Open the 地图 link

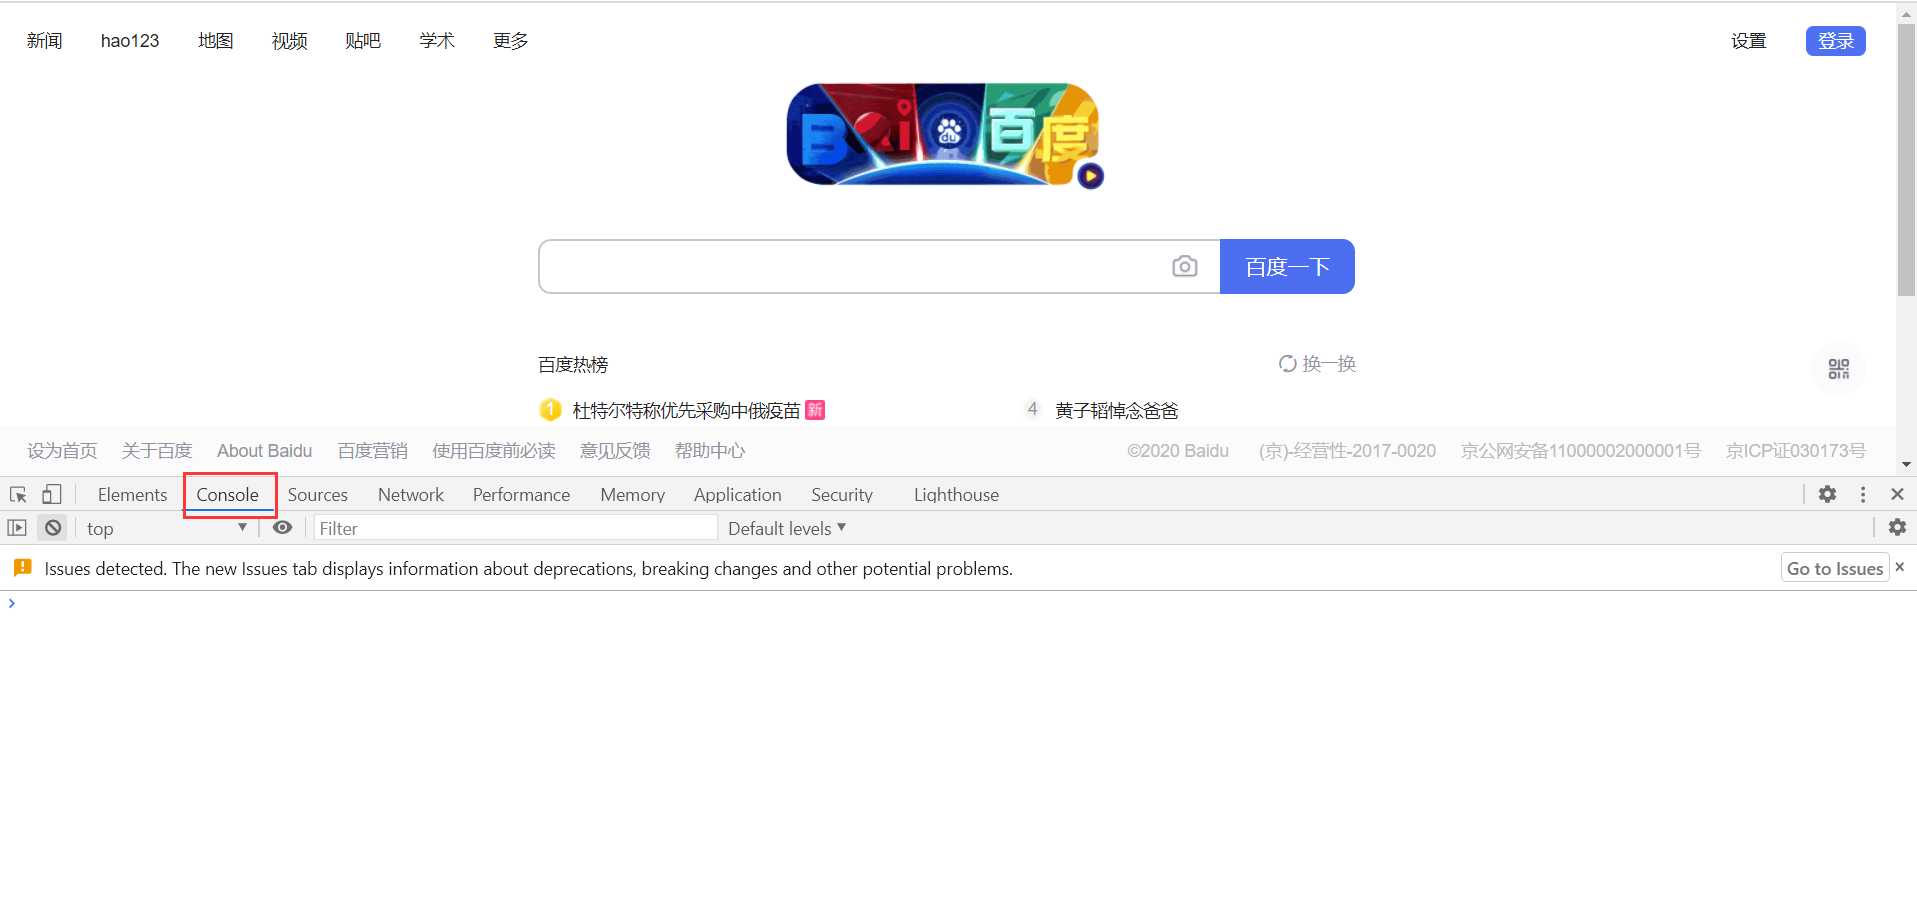tap(216, 41)
